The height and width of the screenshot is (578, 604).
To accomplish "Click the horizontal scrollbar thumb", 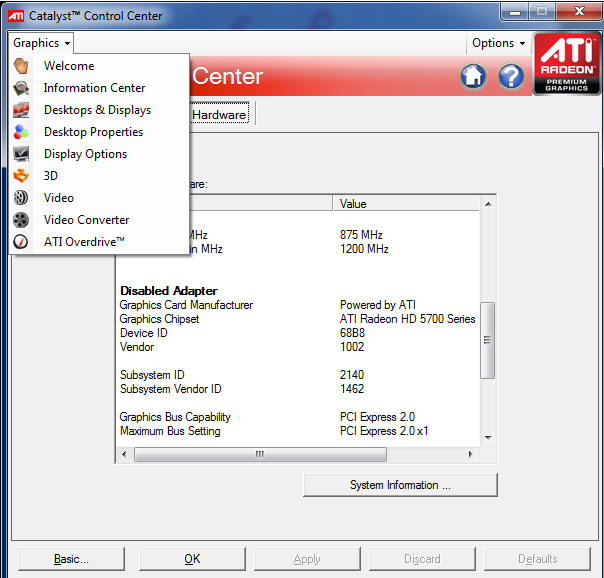I will (x=260, y=454).
